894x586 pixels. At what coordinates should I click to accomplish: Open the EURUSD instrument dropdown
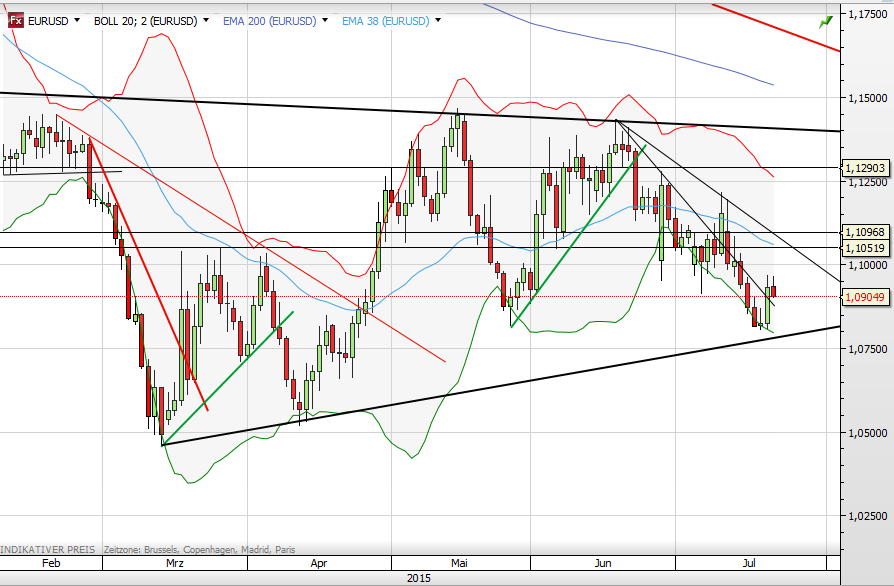tap(50, 21)
